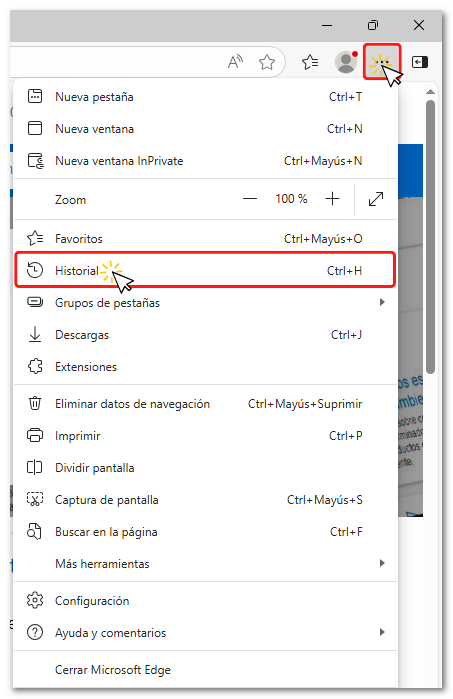The height and width of the screenshot is (699, 453).
Task: Expand the Ayuda y comentarios submenu arrow
Action: pos(382,632)
